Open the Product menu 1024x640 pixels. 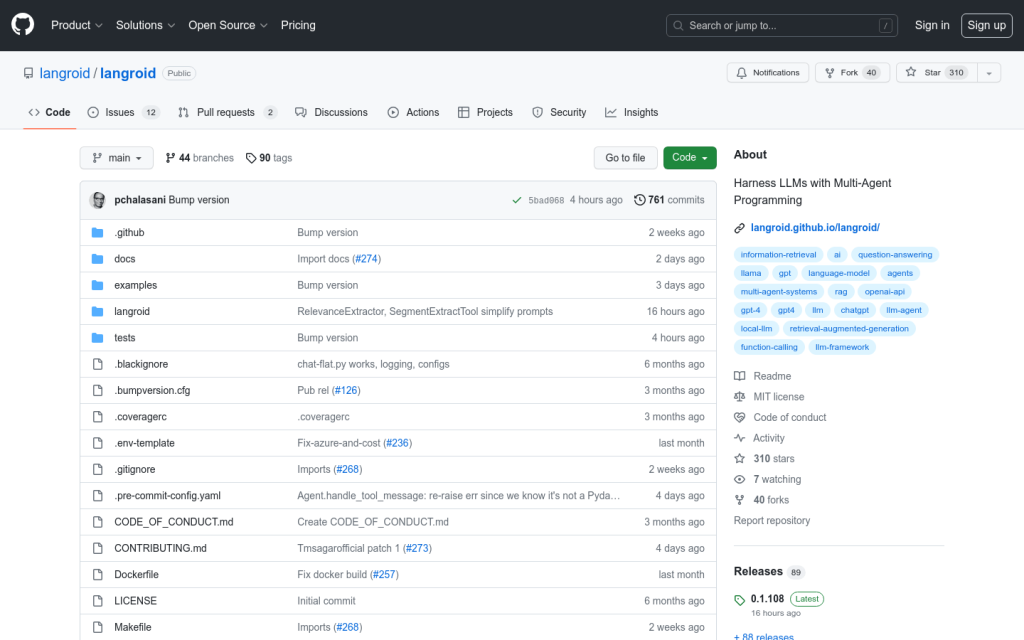coord(76,25)
